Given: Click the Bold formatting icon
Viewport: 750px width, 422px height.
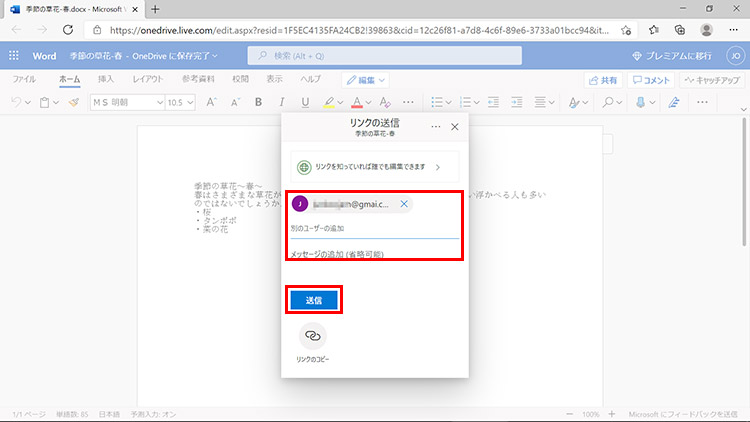Looking at the screenshot, I should pyautogui.click(x=257, y=102).
